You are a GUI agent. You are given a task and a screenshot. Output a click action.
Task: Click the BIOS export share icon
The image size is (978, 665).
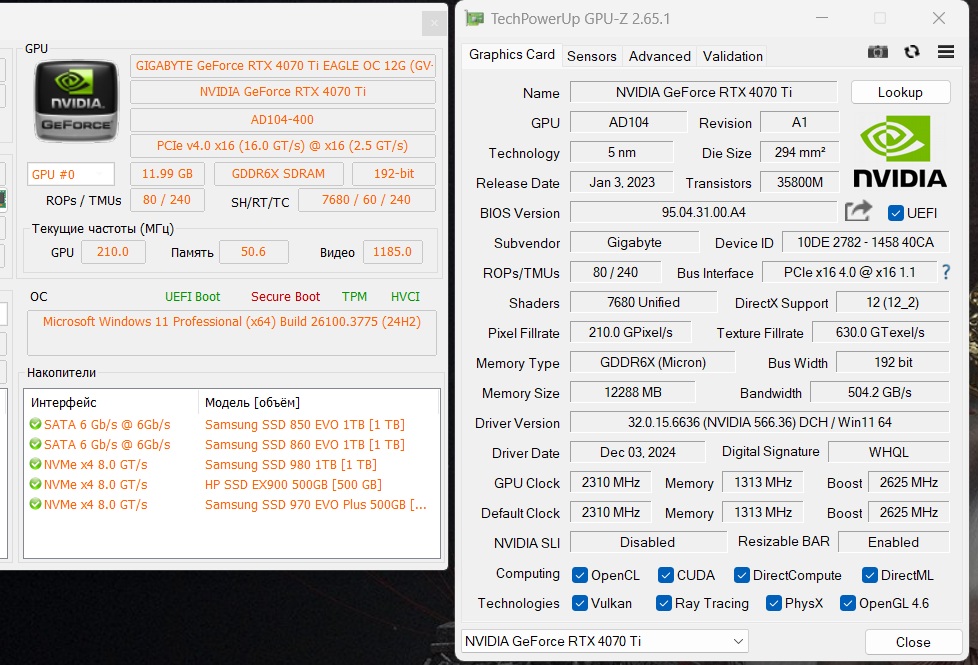point(858,211)
